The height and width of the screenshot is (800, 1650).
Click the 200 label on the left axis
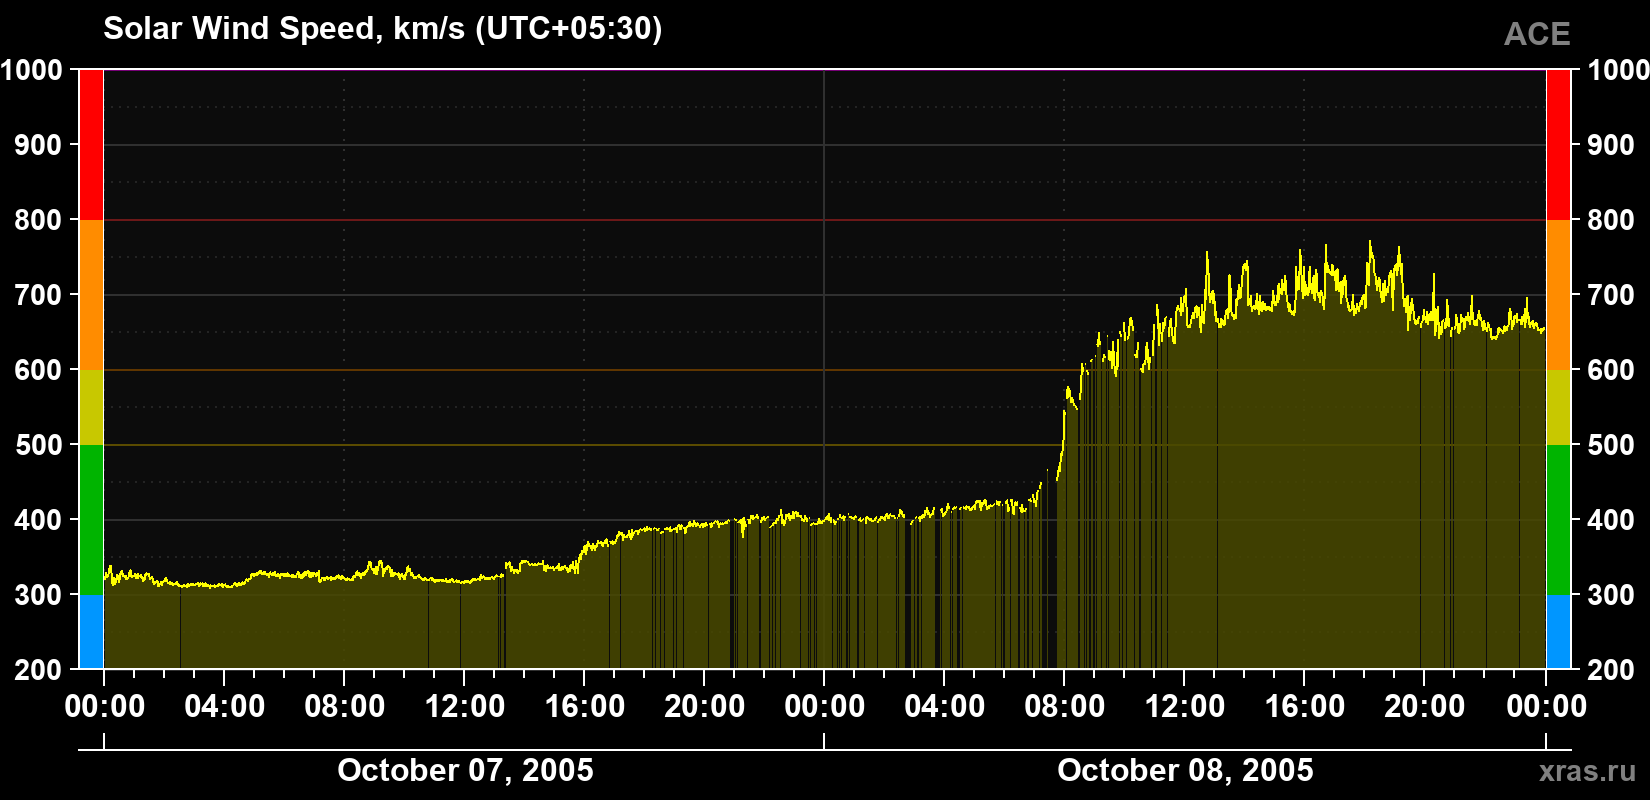[x=38, y=670]
